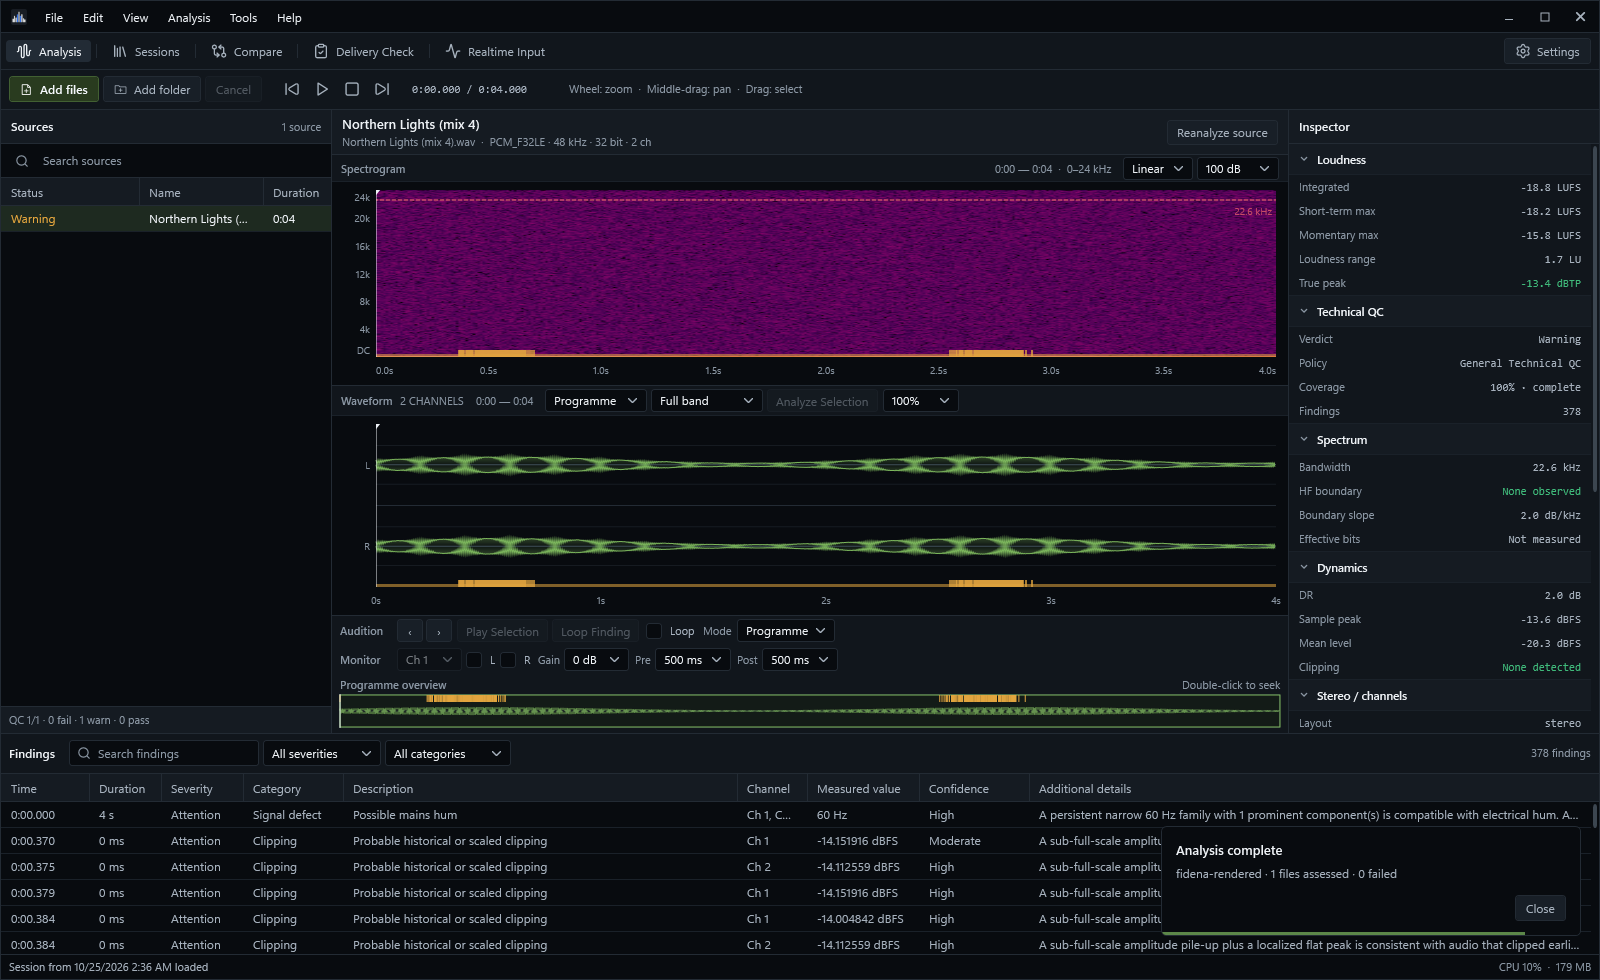The width and height of the screenshot is (1600, 980).
Task: Toggle the R monitor channel checkbox
Action: point(508,660)
